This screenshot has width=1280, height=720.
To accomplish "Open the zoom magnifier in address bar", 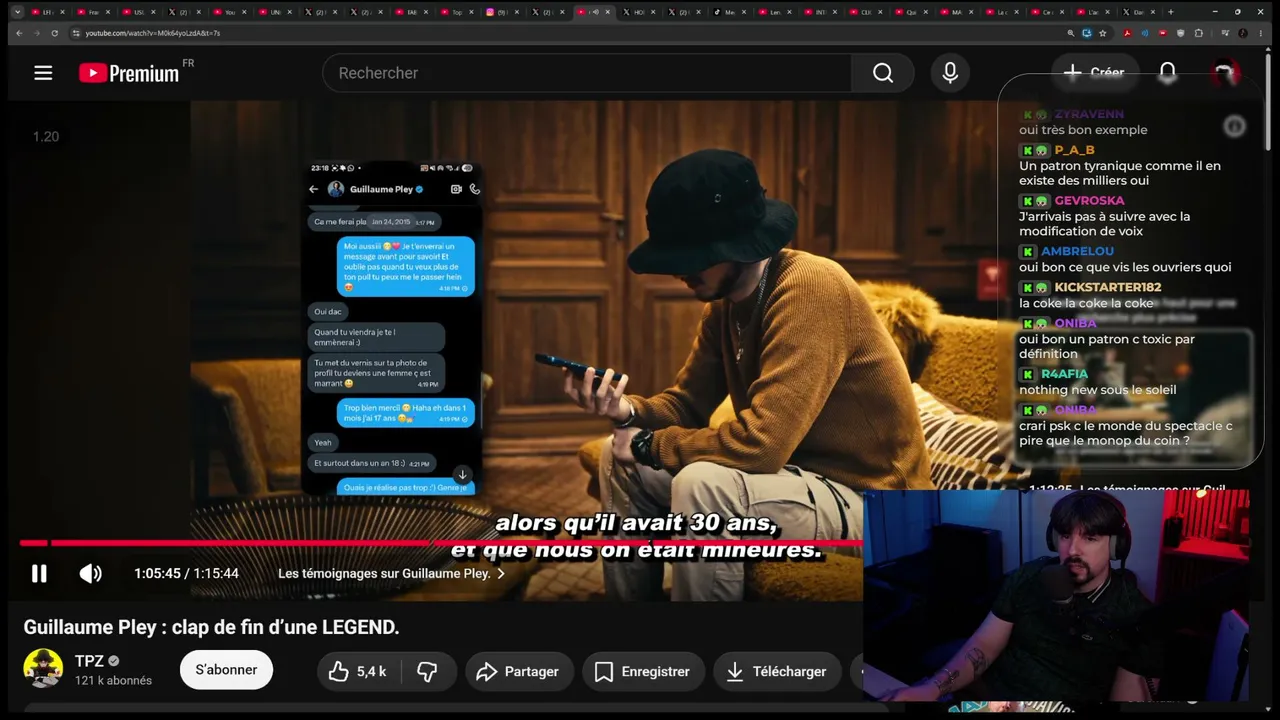I will [x=1071, y=33].
